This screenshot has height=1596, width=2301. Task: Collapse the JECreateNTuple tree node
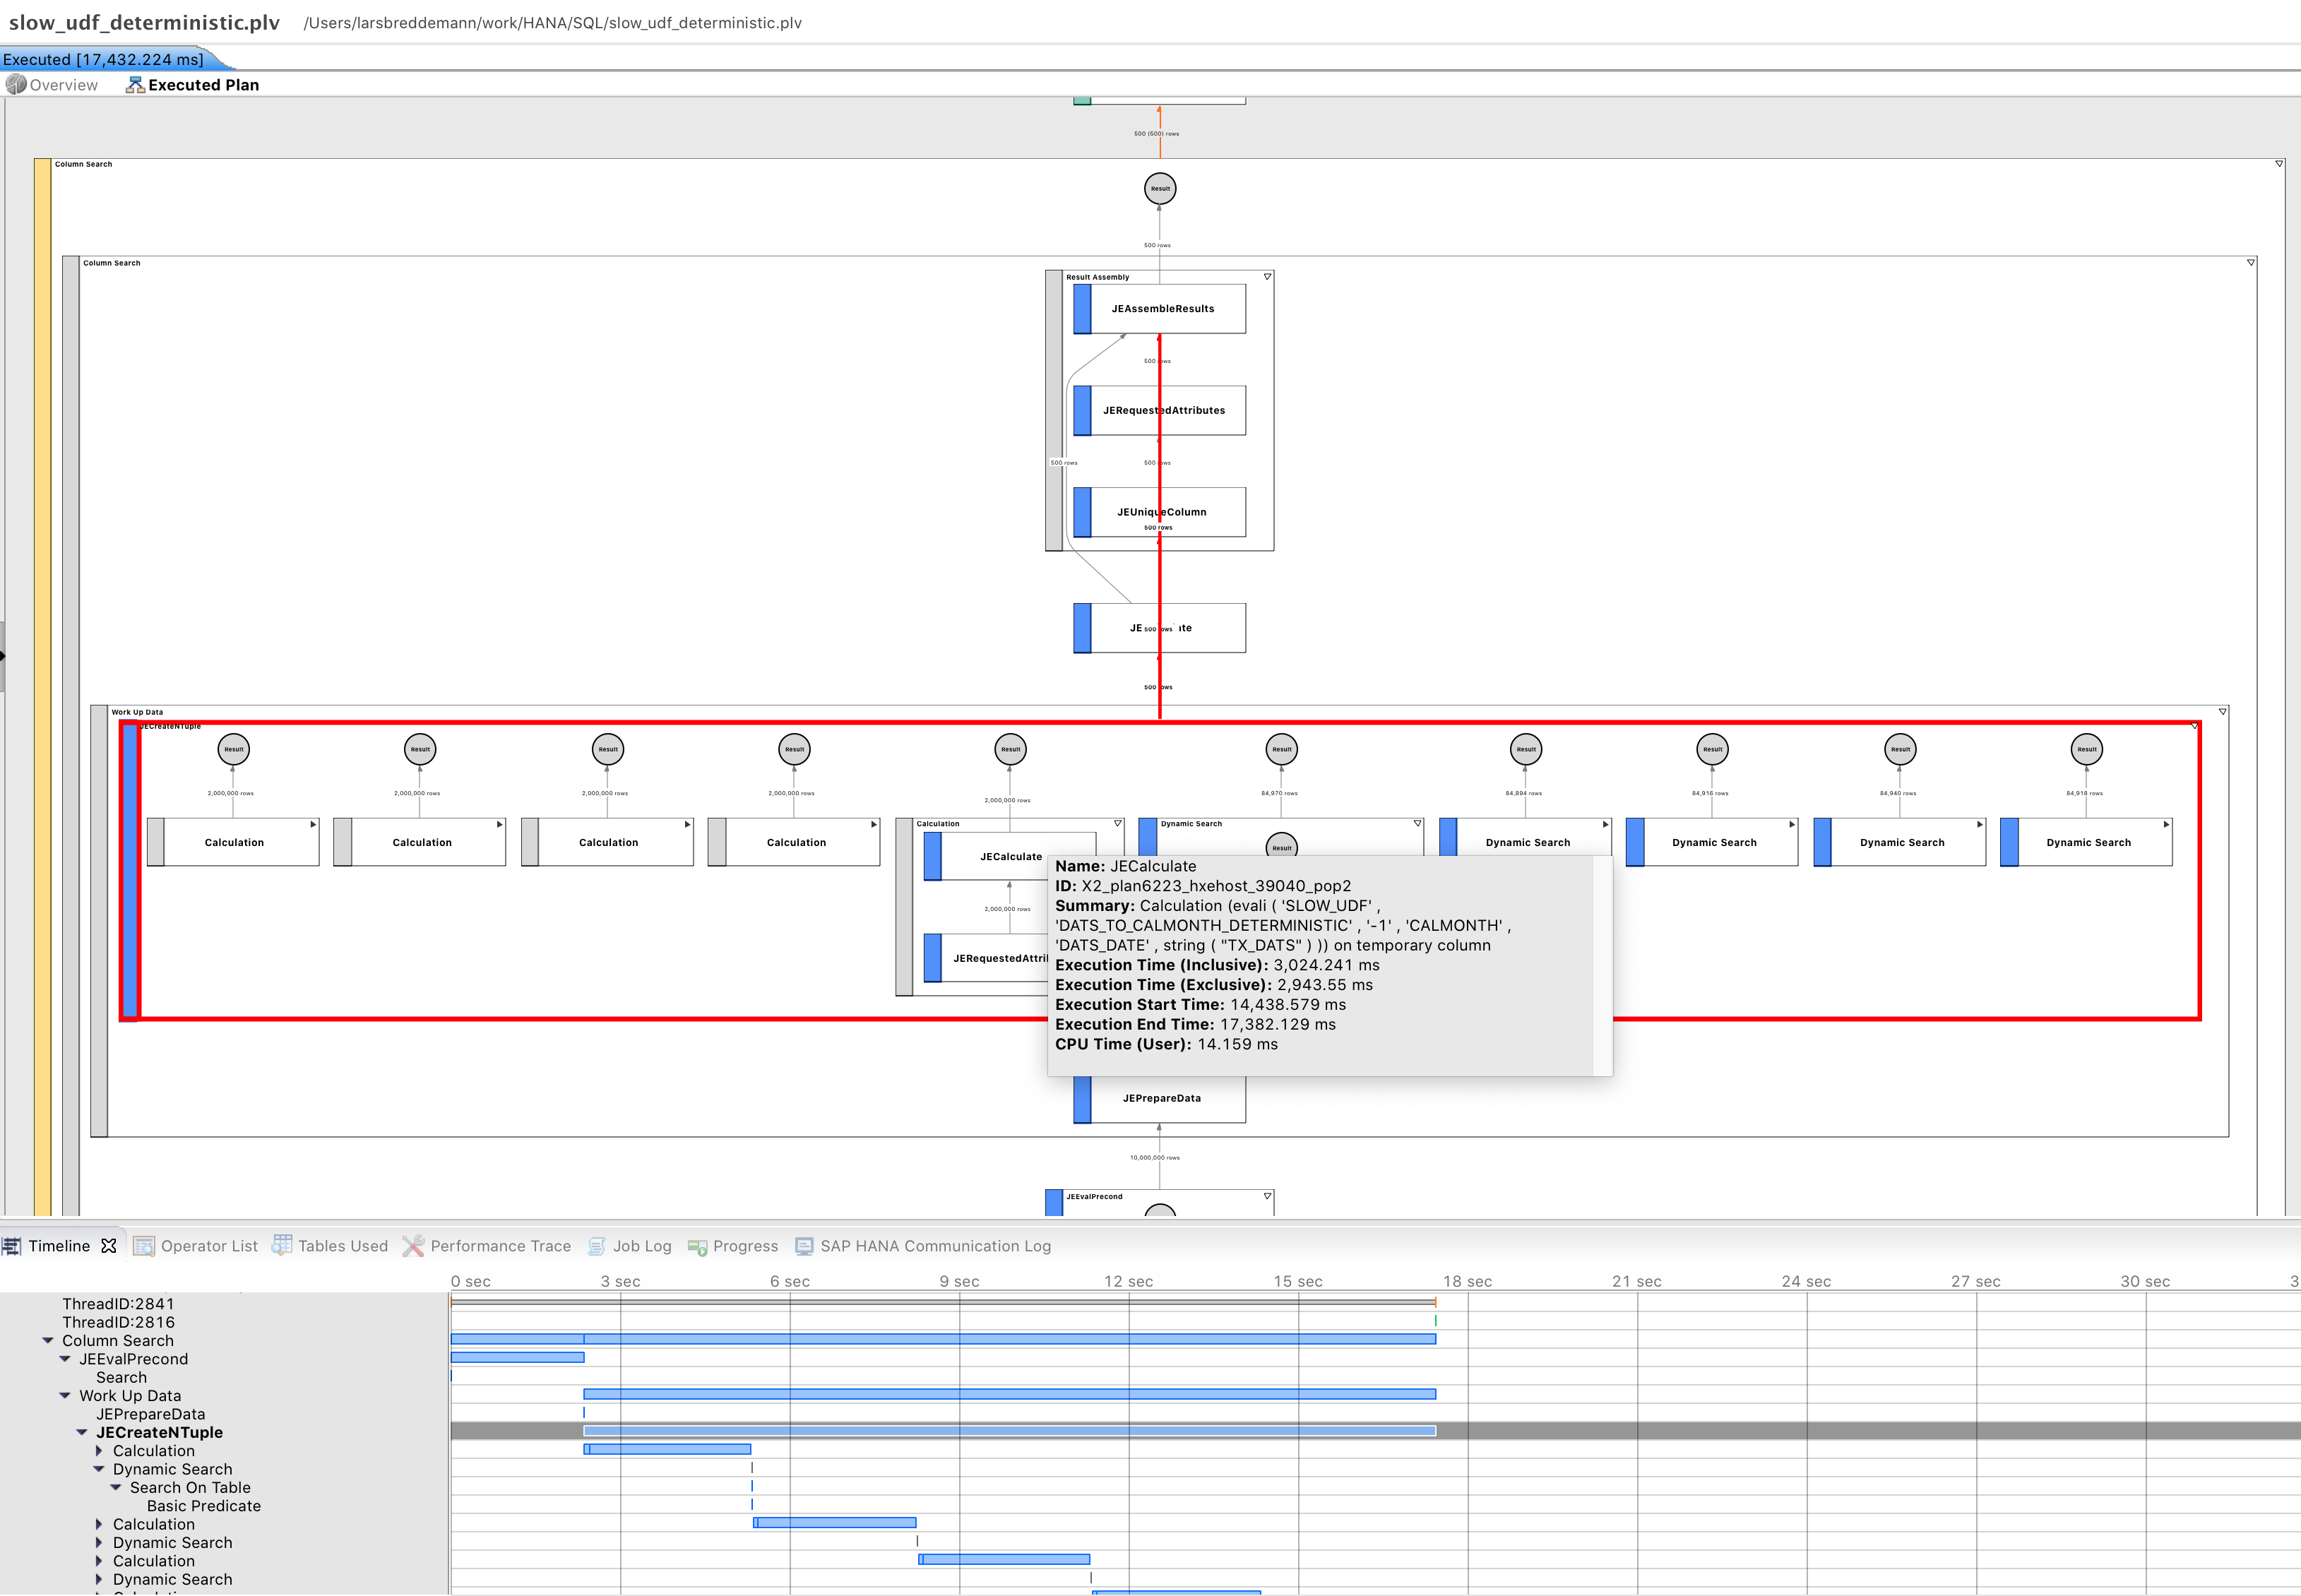[x=82, y=1433]
